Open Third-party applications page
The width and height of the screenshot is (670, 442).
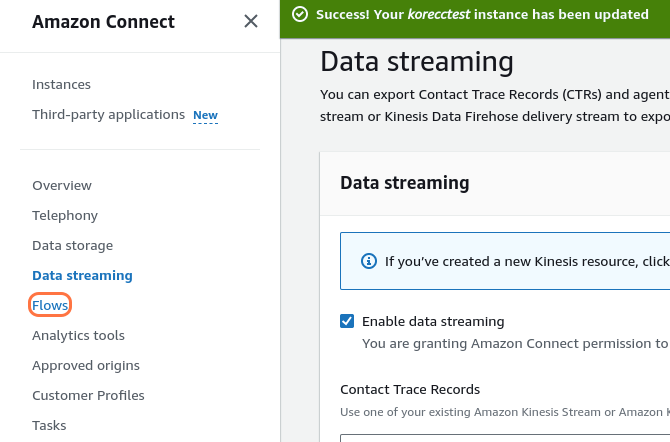(x=108, y=115)
